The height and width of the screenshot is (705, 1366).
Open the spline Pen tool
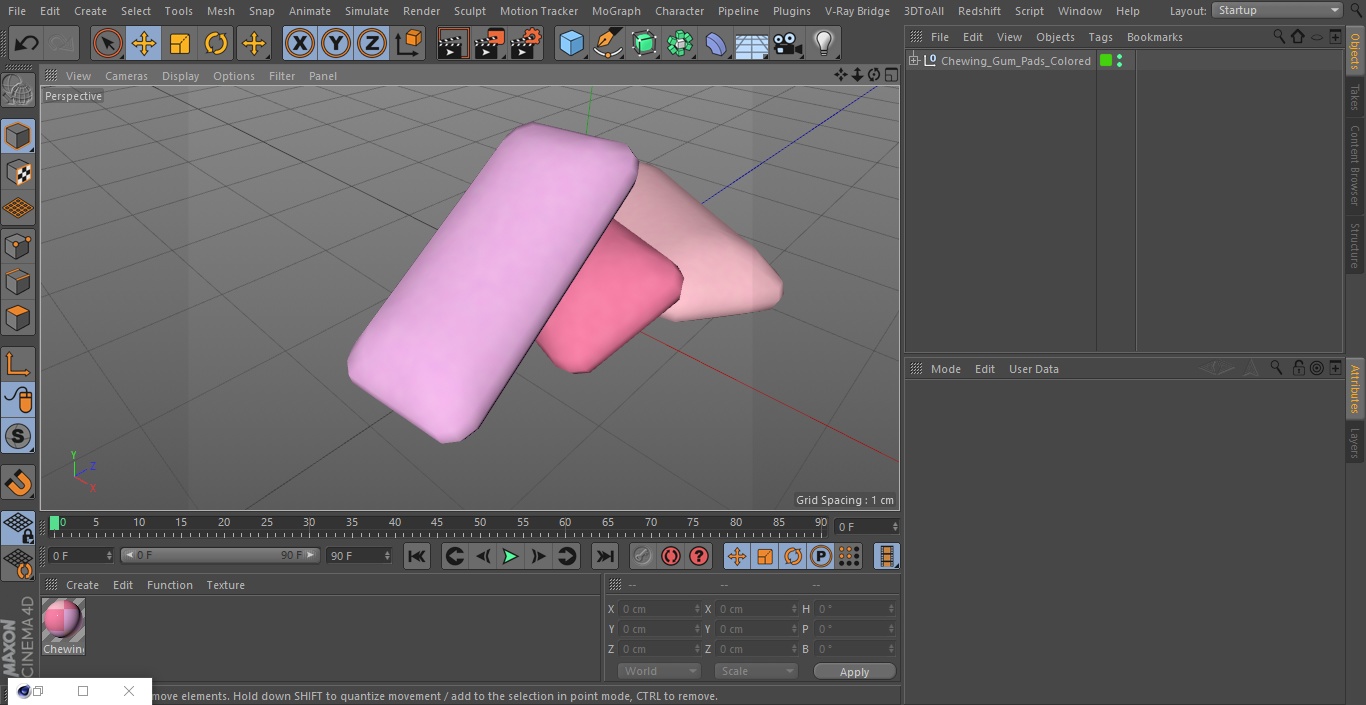(x=607, y=43)
